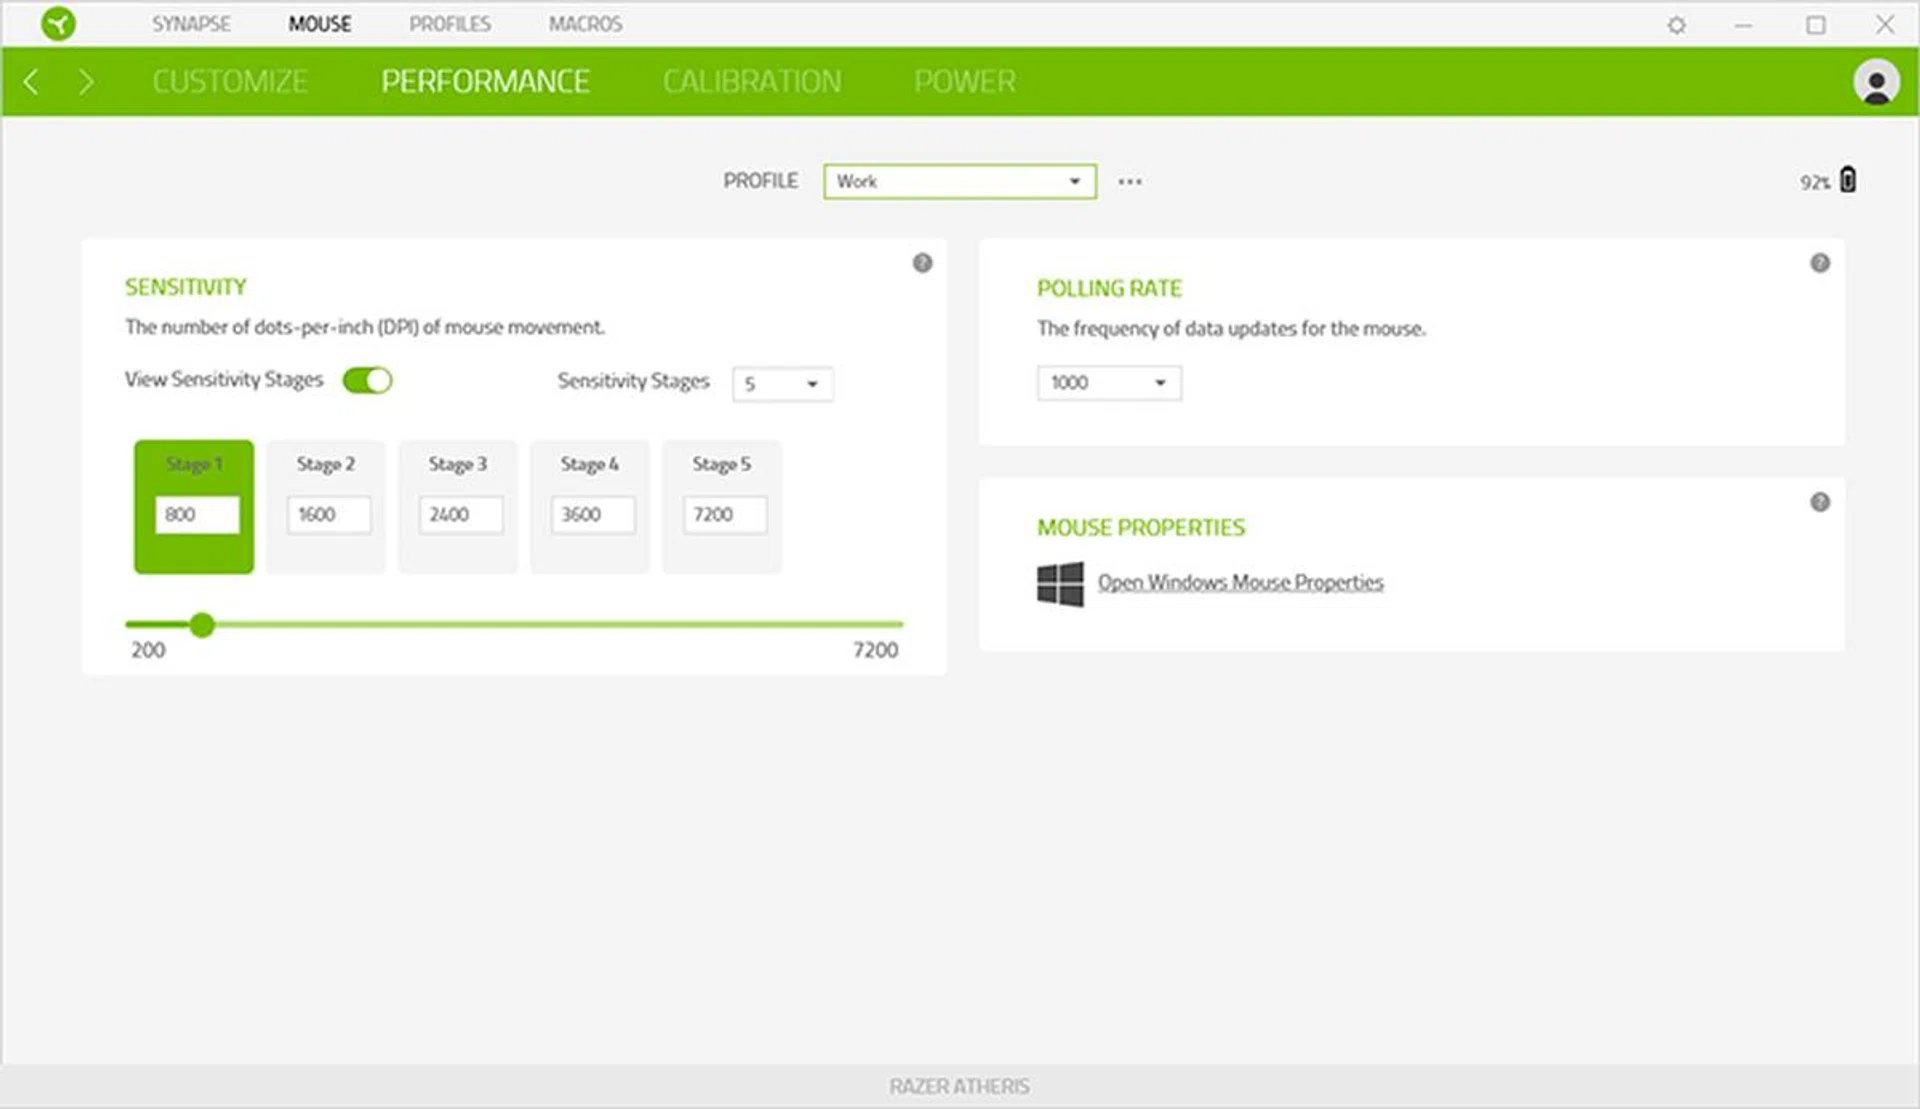Go back with the left arrow
Image resolution: width=1920 pixels, height=1109 pixels.
click(31, 82)
